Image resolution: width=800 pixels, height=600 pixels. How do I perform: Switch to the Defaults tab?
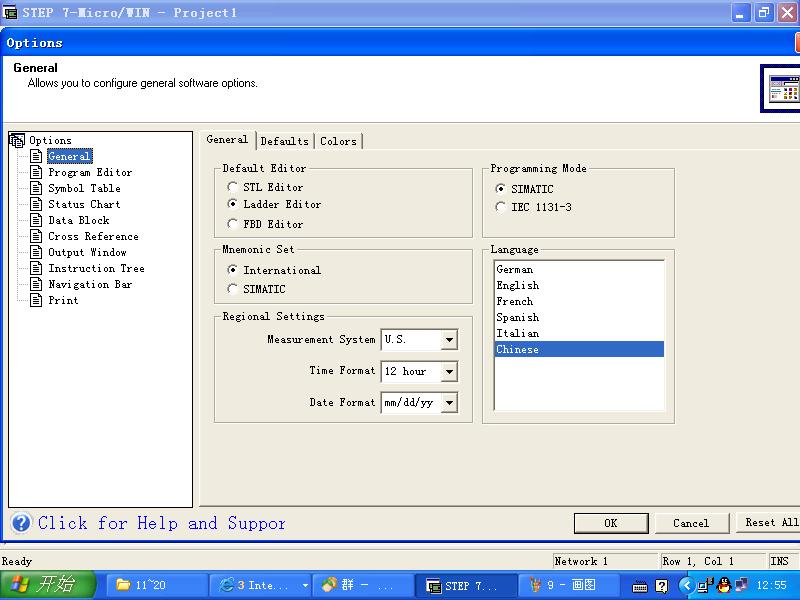[285, 141]
